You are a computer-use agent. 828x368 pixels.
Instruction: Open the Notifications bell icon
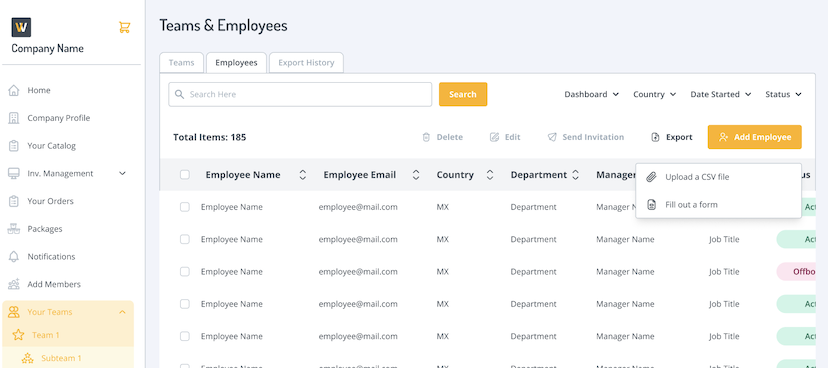(x=14, y=257)
